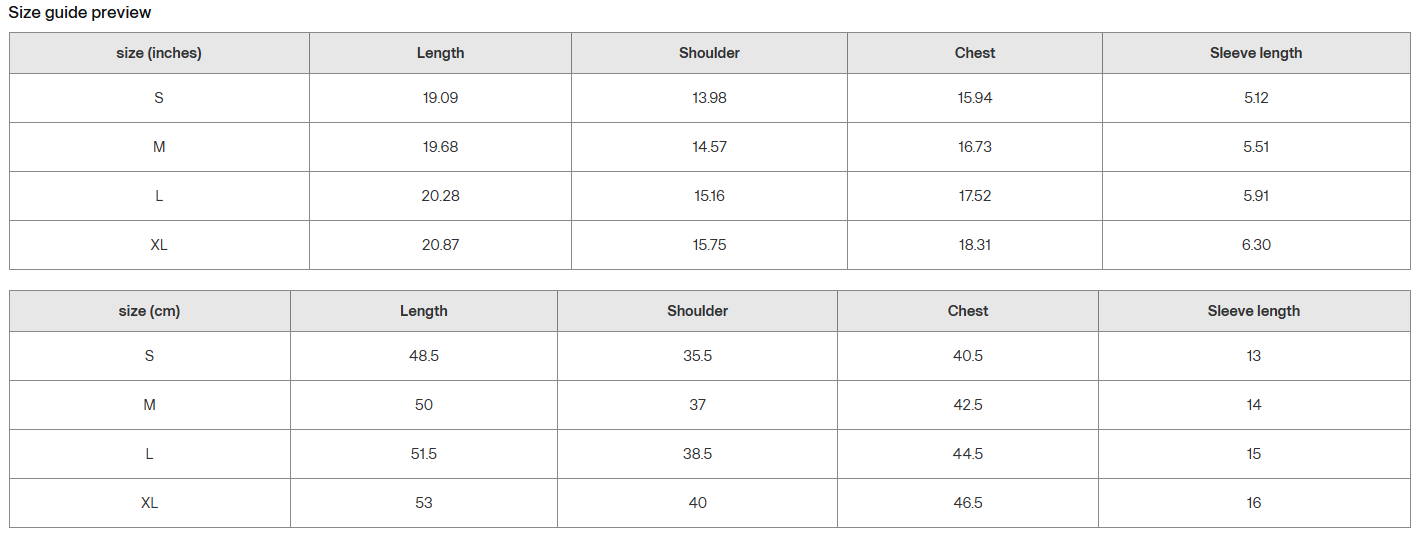Viewport: 1417px width, 538px height.
Task: Click the 15.75 shoulder cell
Action: [709, 245]
